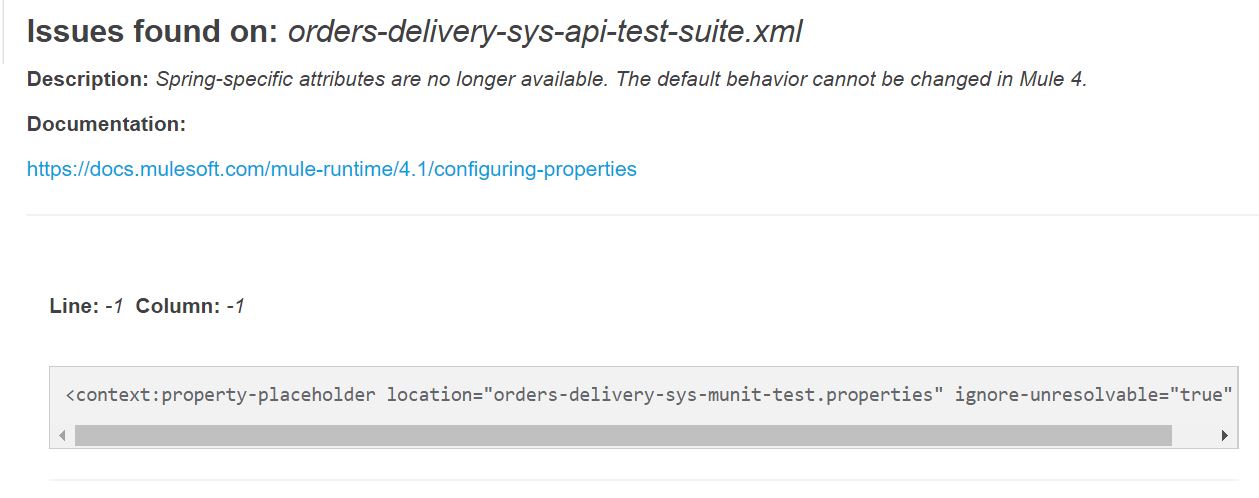Click the "Issues found on:" heading
The height and width of the screenshot is (498, 1259).
point(152,32)
